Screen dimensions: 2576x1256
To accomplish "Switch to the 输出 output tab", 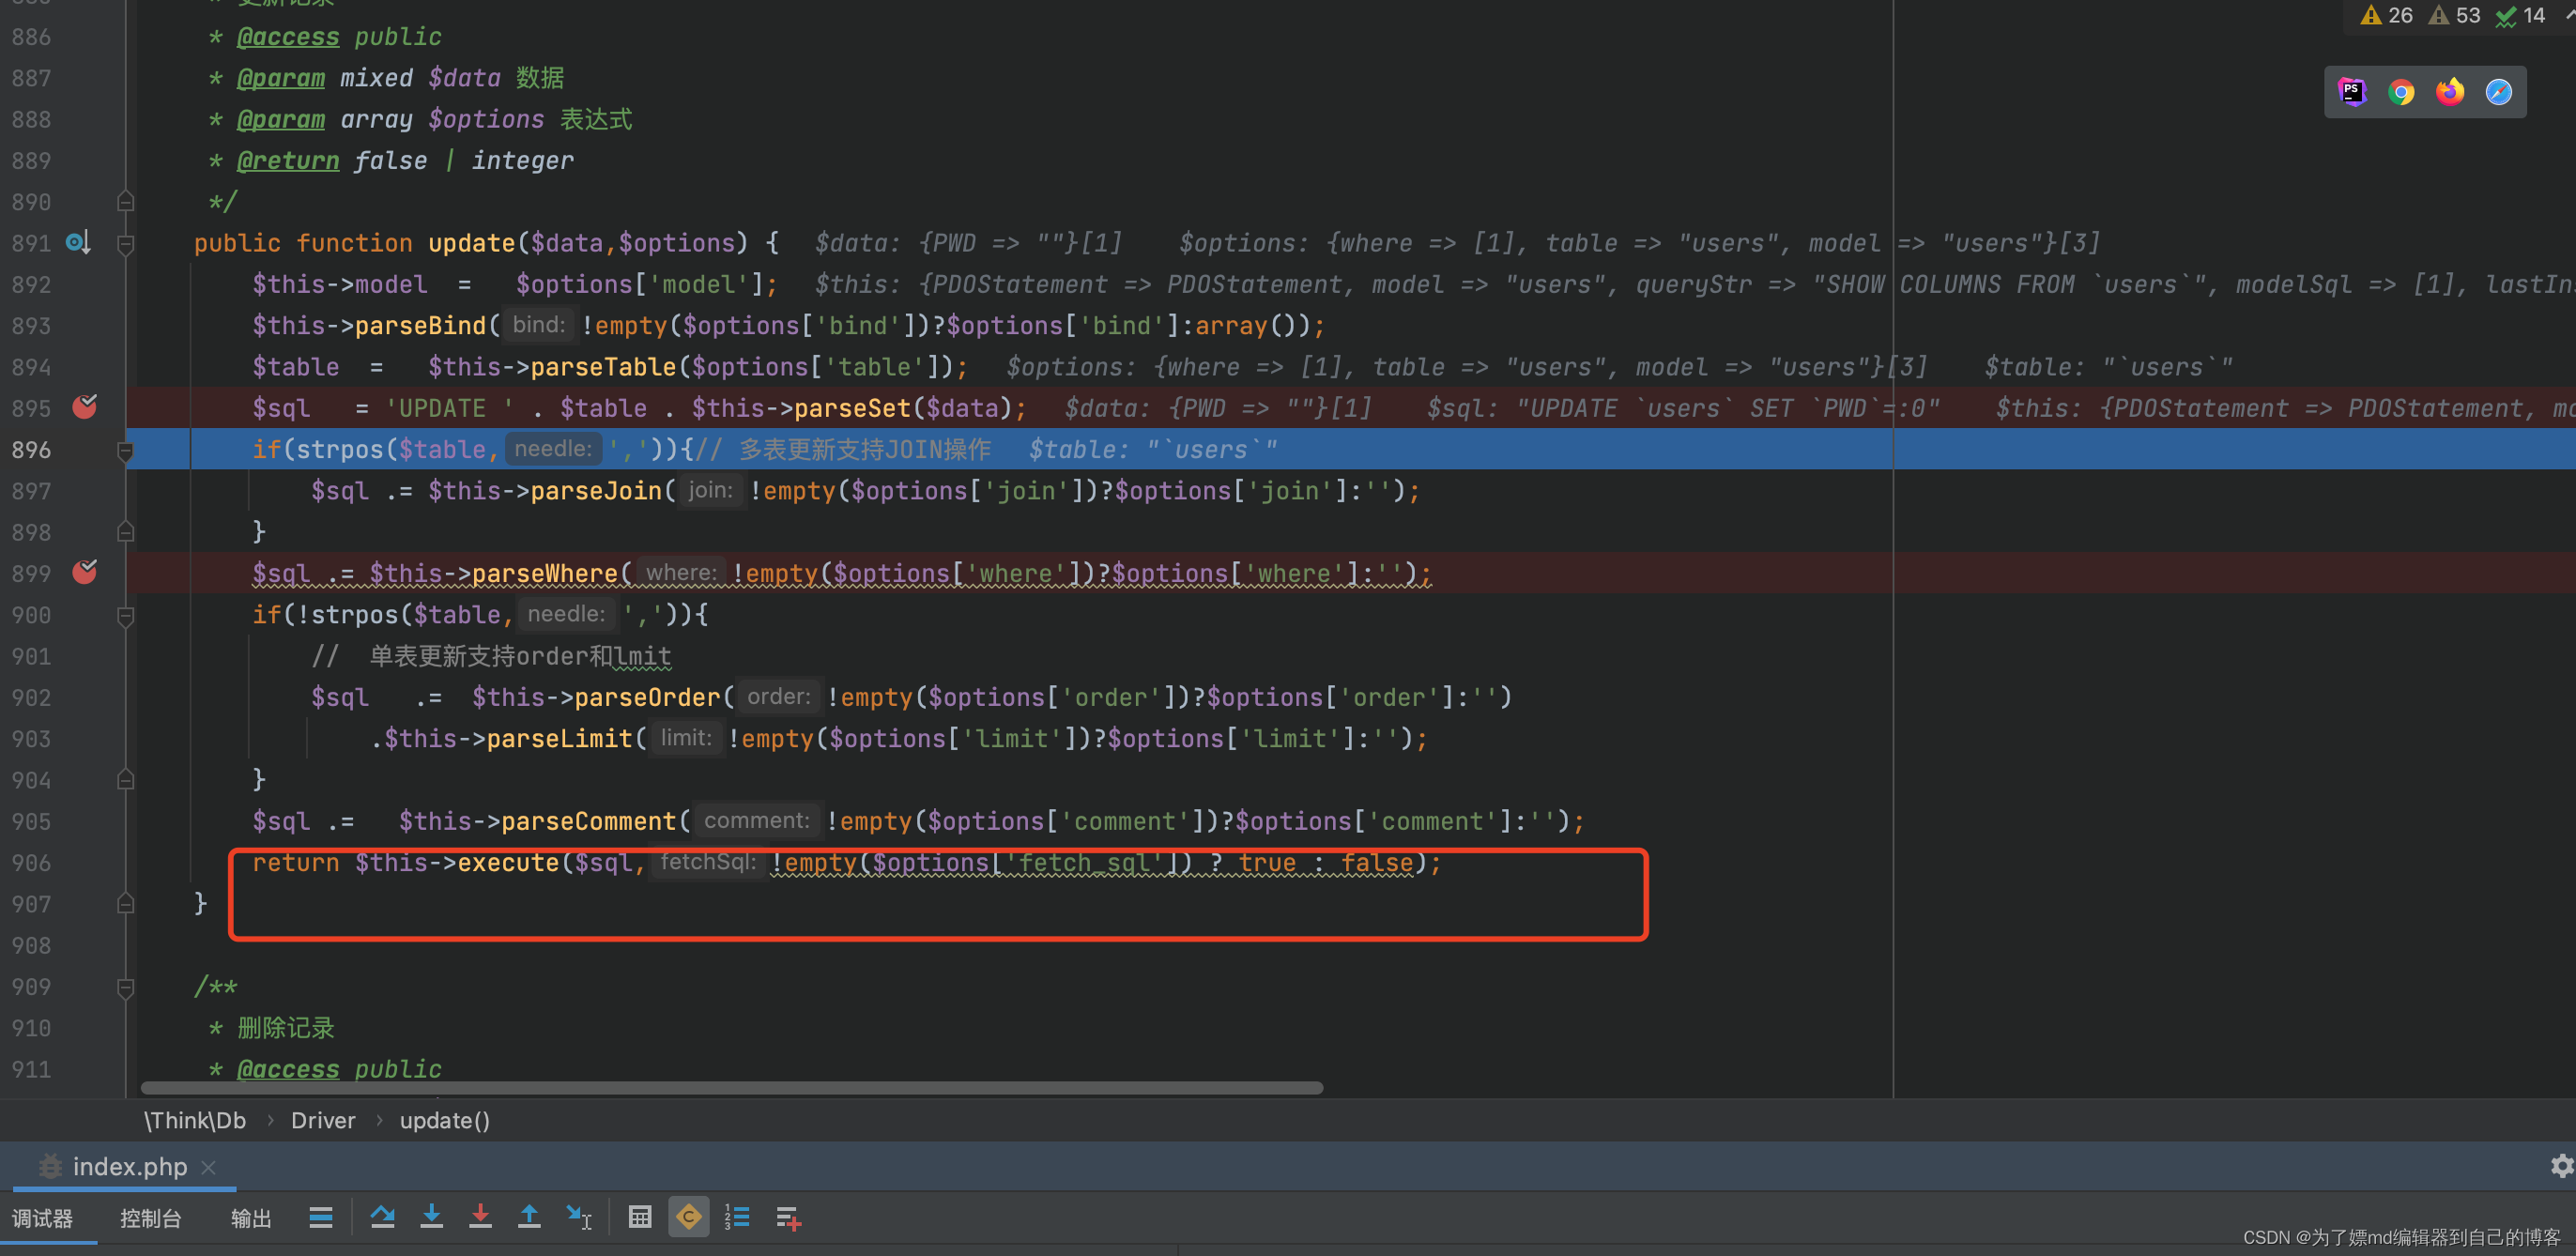I will [x=251, y=1218].
